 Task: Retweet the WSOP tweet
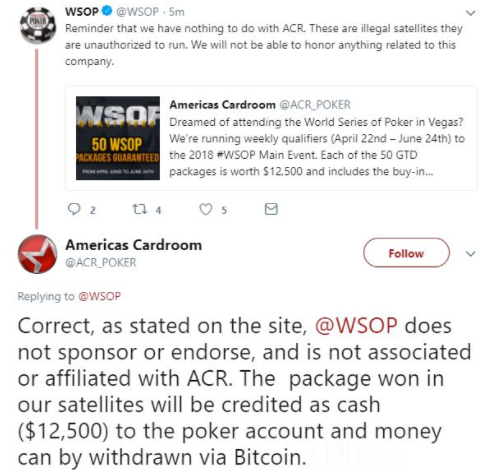140,209
